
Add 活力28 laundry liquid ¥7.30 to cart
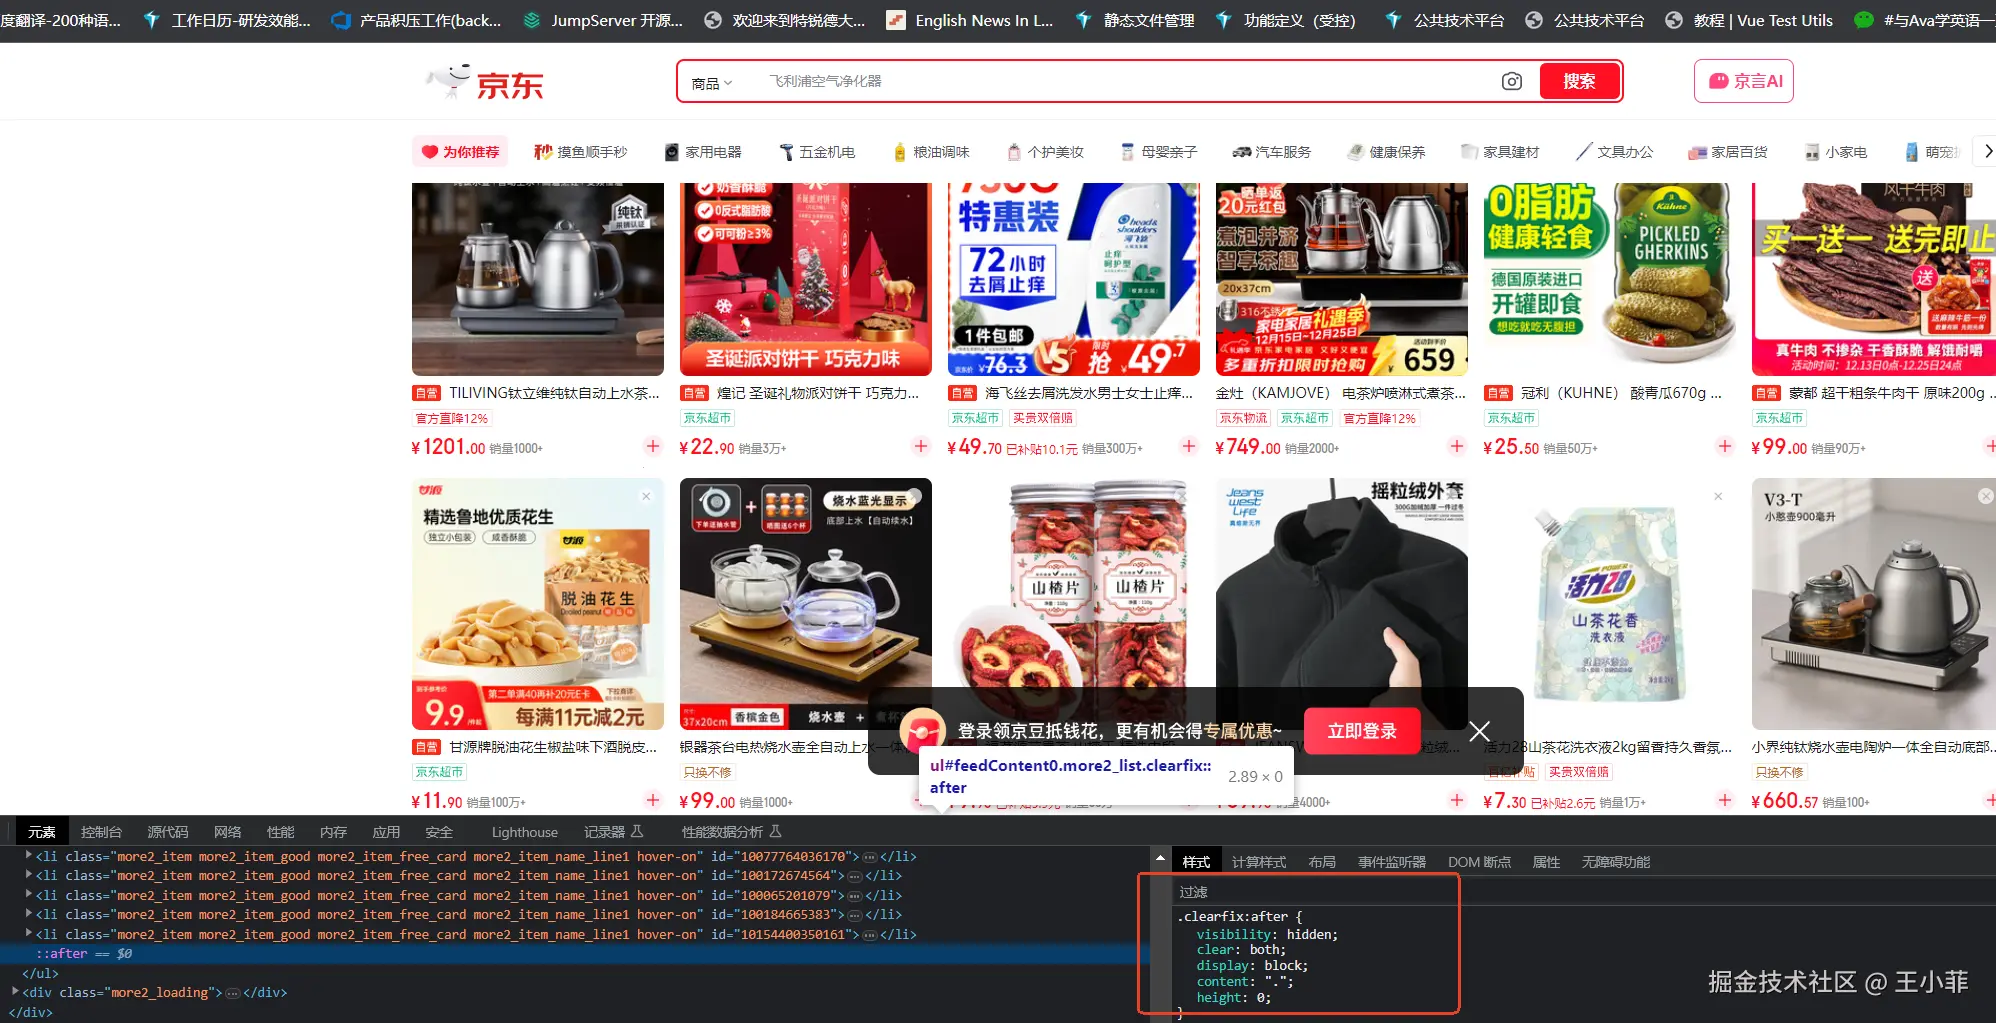(1725, 800)
